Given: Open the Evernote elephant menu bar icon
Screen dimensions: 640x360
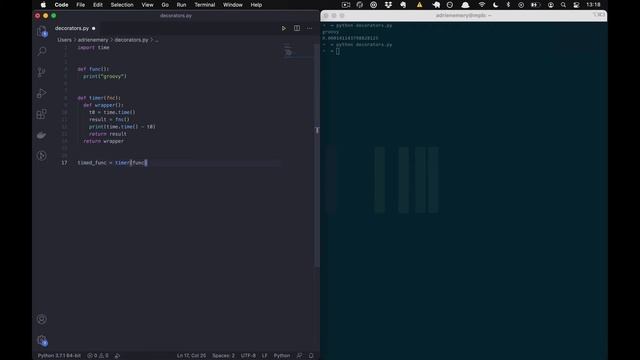Looking at the screenshot, I should pos(403,5).
